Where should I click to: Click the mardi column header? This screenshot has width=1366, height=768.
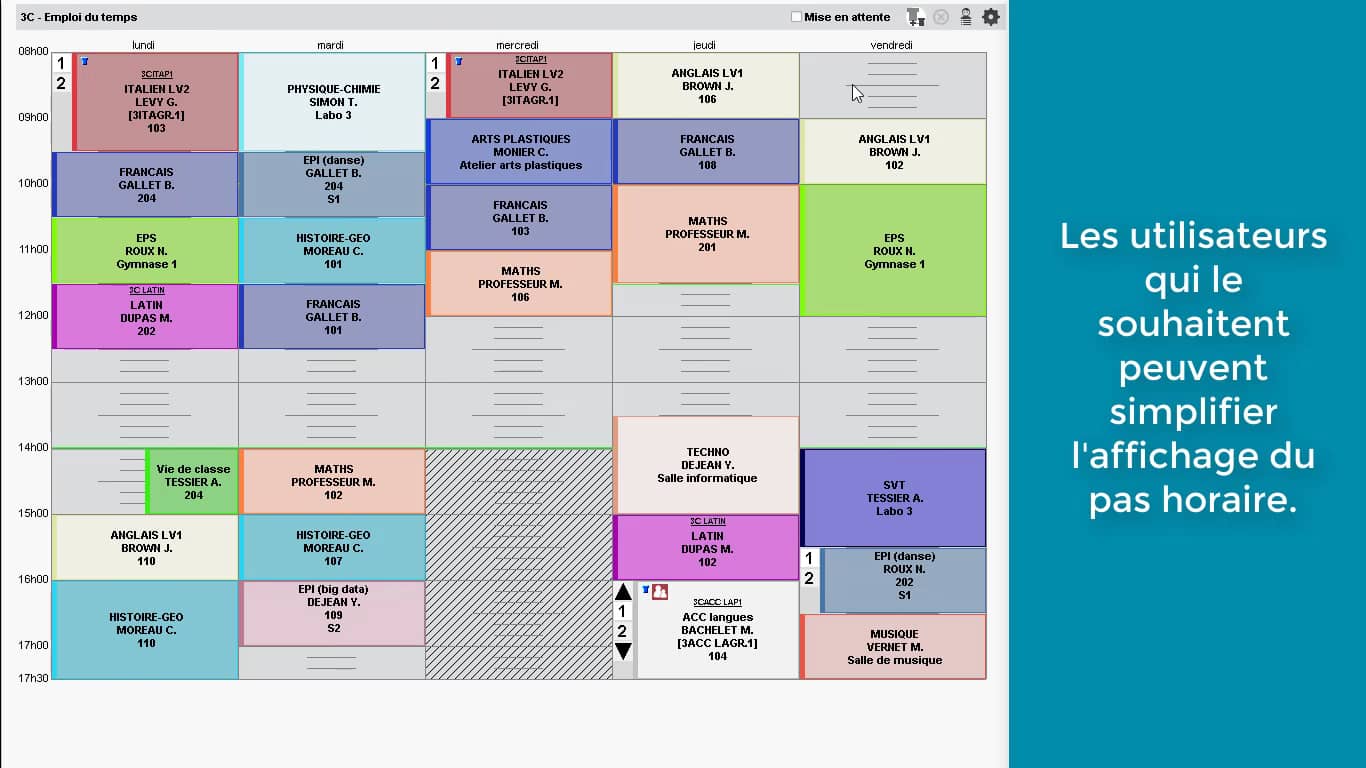(331, 45)
